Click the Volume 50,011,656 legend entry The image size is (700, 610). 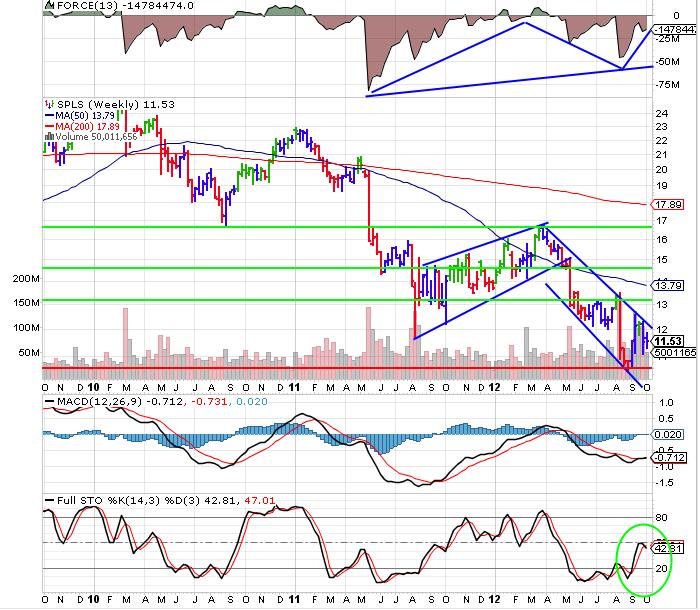[x=96, y=137]
